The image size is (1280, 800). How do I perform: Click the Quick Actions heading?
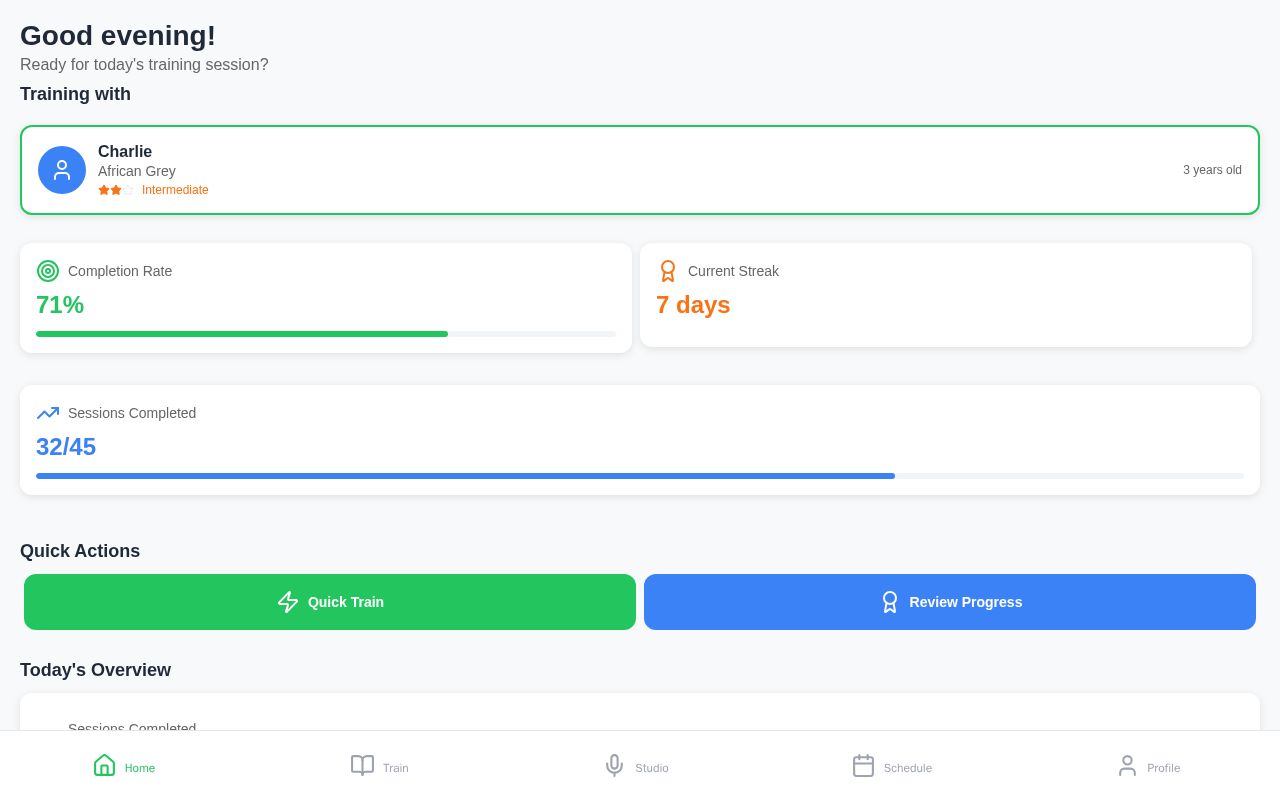(x=80, y=551)
